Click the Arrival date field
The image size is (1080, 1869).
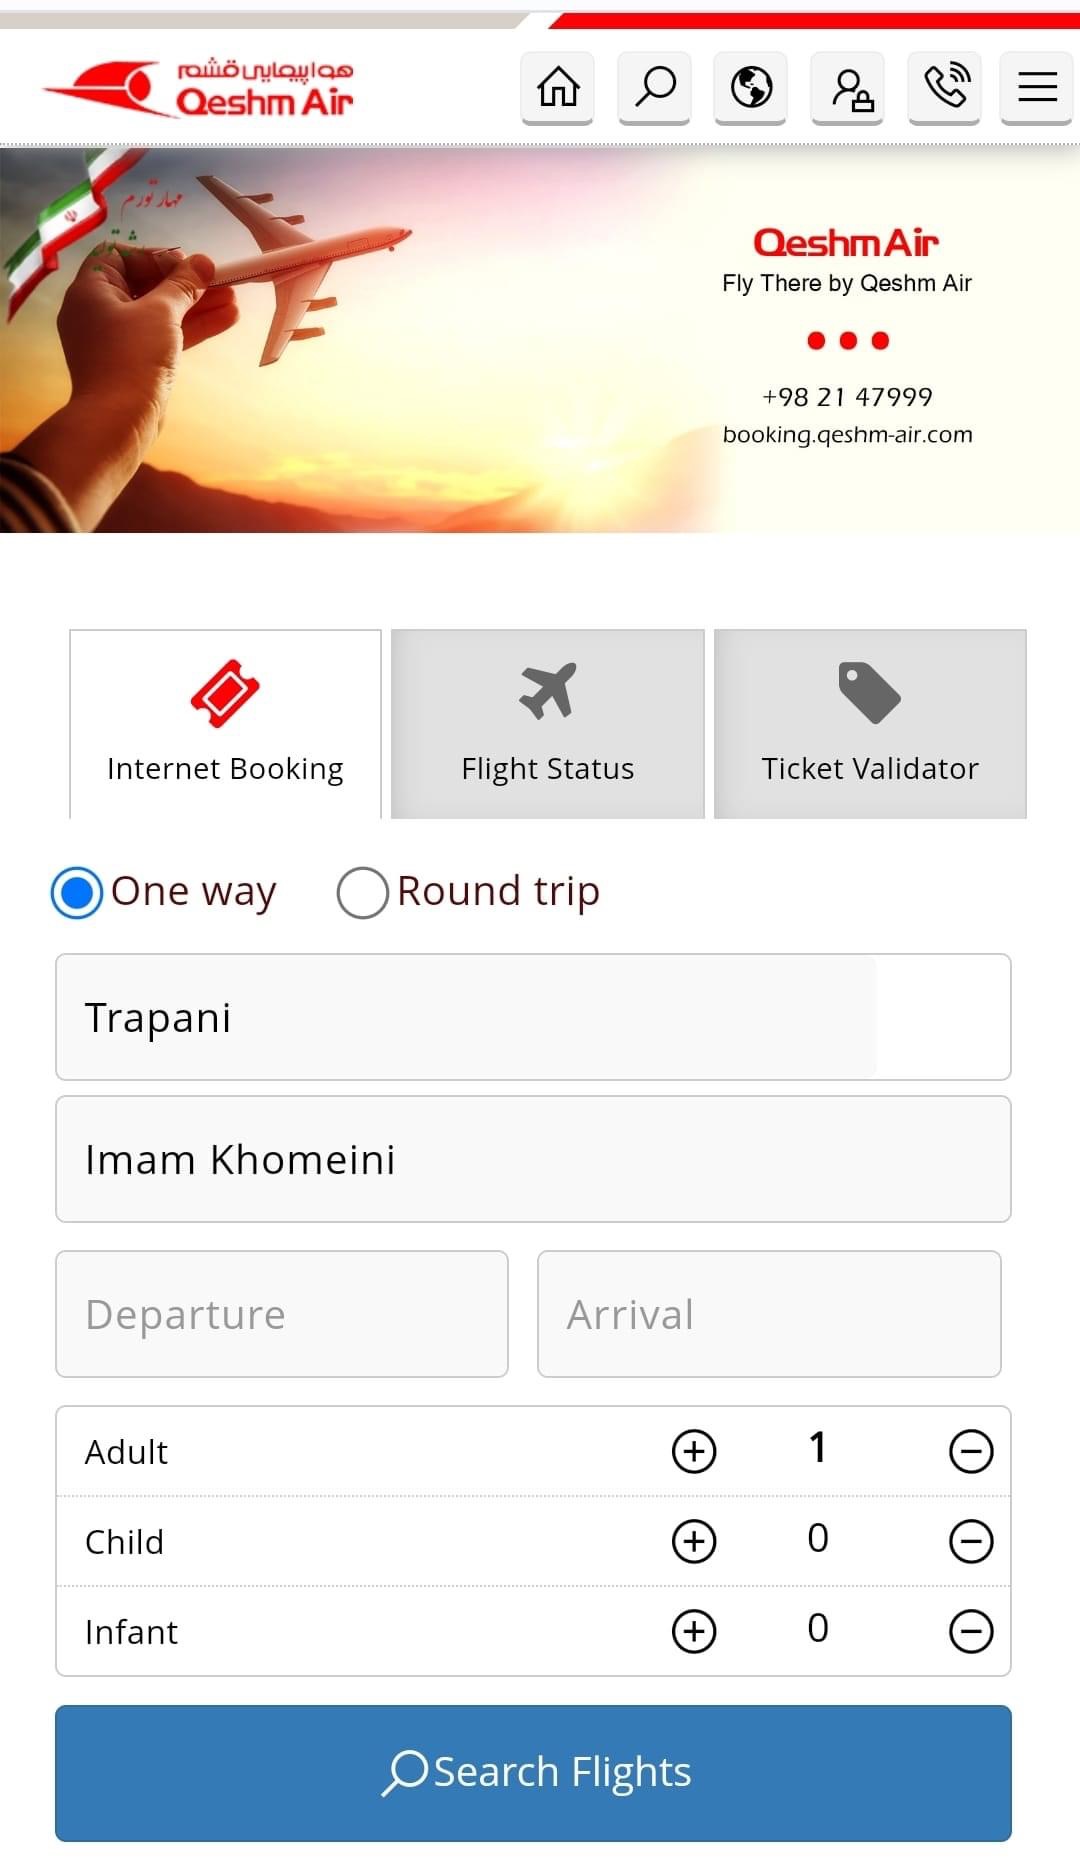[769, 1314]
